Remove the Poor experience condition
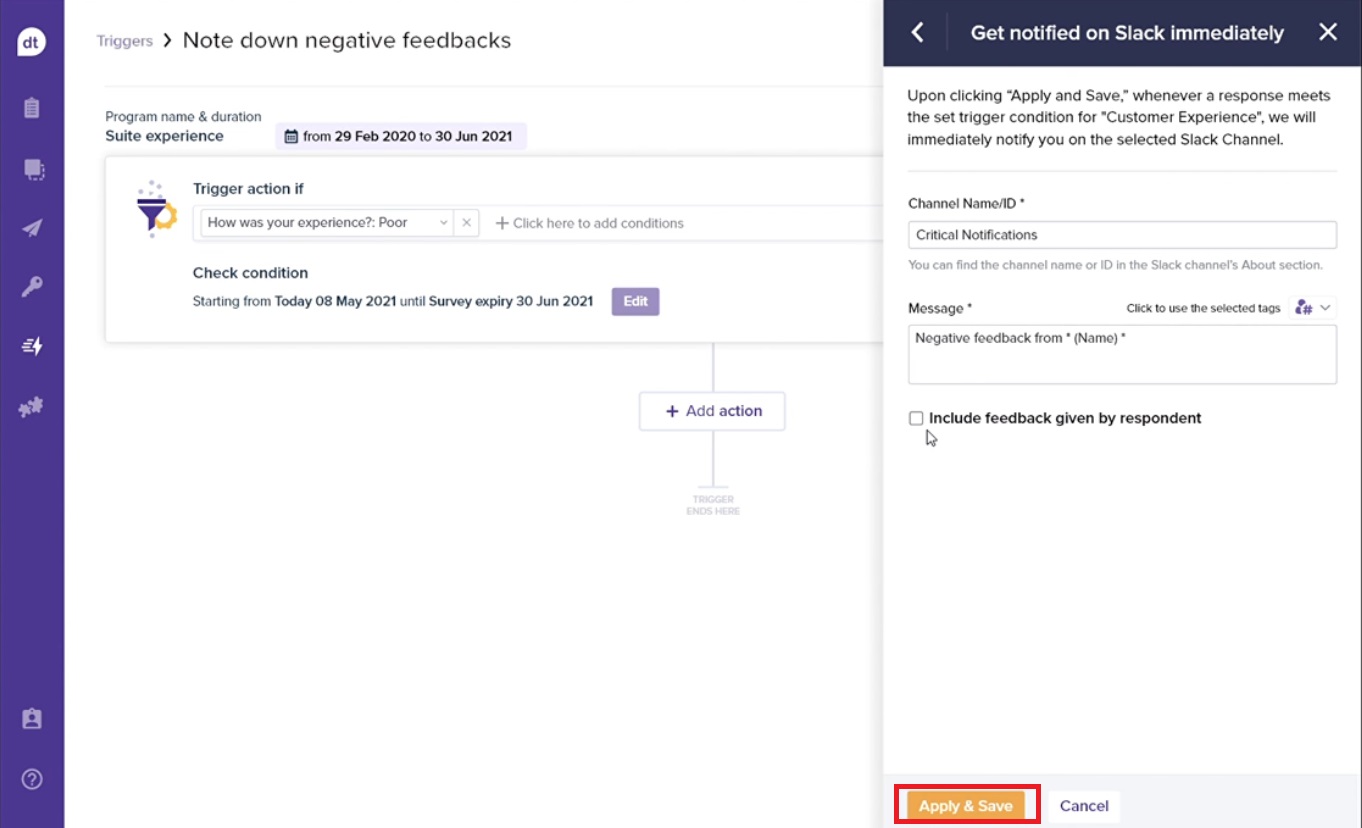This screenshot has width=1362, height=828. click(x=466, y=223)
